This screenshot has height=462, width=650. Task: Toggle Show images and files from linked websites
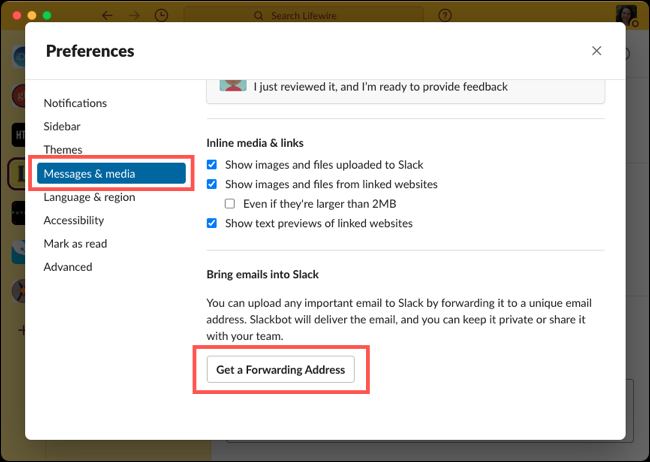coord(212,184)
